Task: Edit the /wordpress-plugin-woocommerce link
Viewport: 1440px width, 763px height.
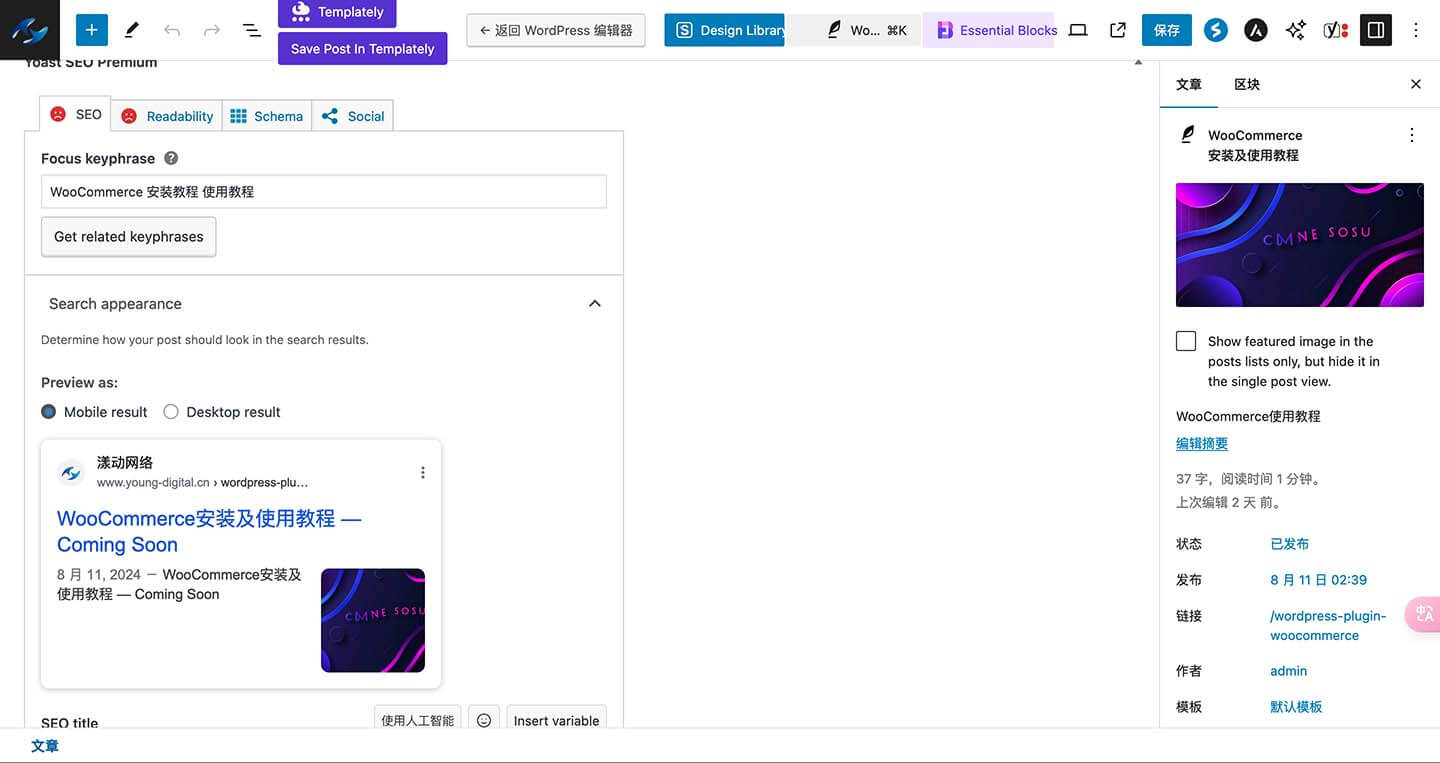Action: pos(1328,625)
